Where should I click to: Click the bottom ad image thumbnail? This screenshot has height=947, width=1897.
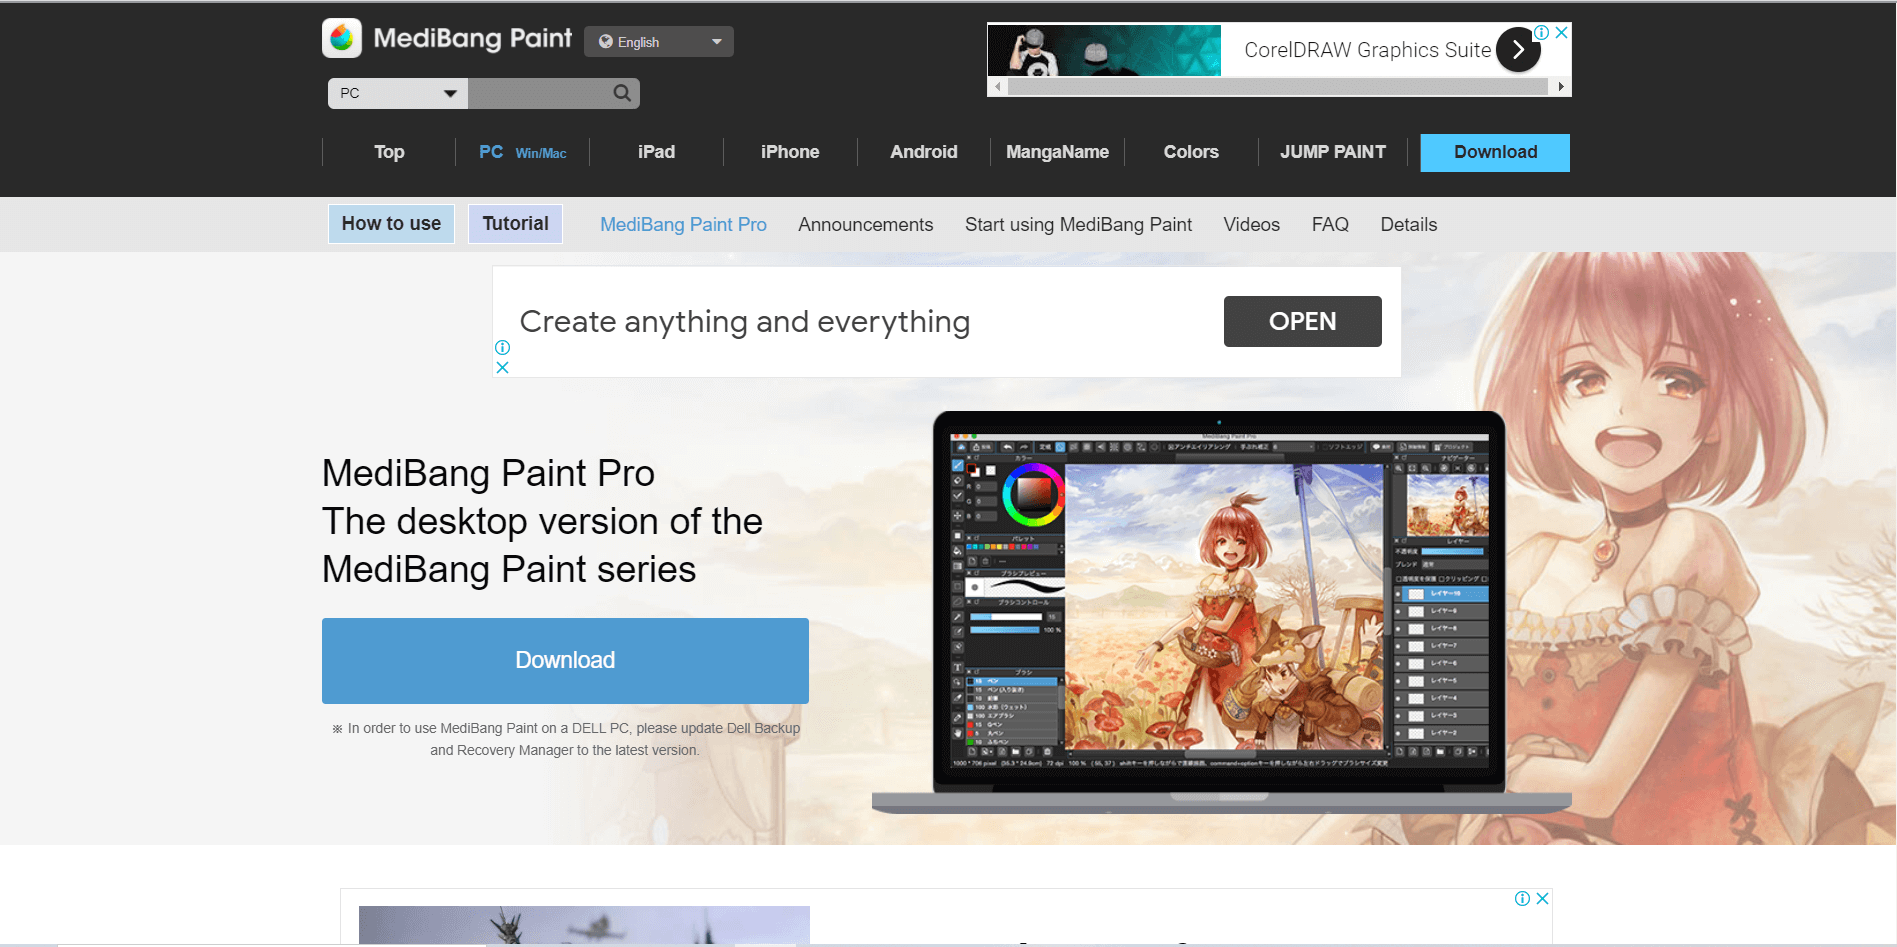click(x=584, y=925)
